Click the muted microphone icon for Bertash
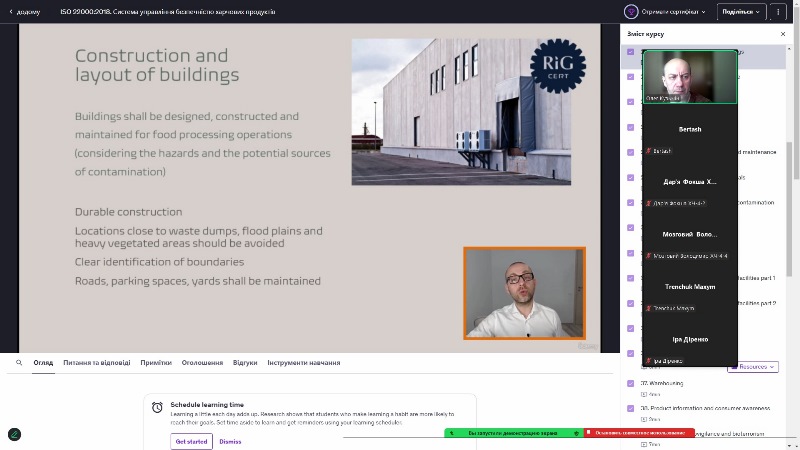Screen dimensions: 800x450 coord(649,151)
